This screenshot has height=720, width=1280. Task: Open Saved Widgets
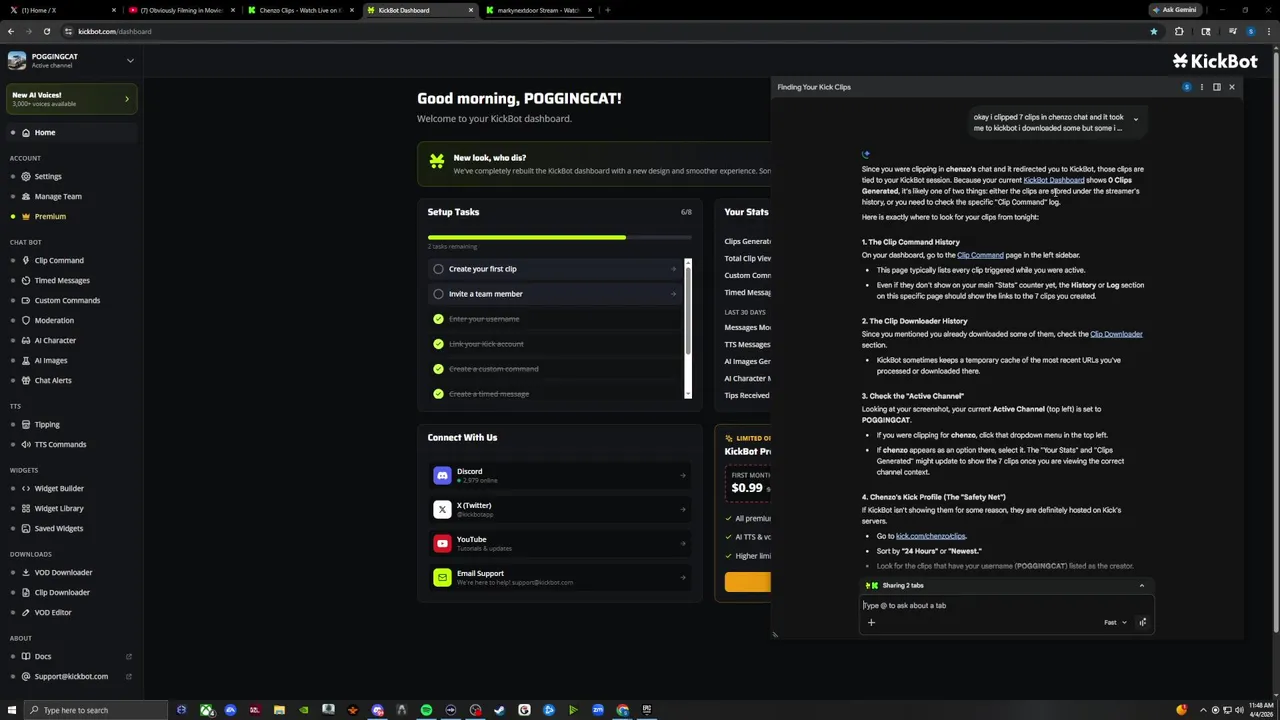[70, 528]
